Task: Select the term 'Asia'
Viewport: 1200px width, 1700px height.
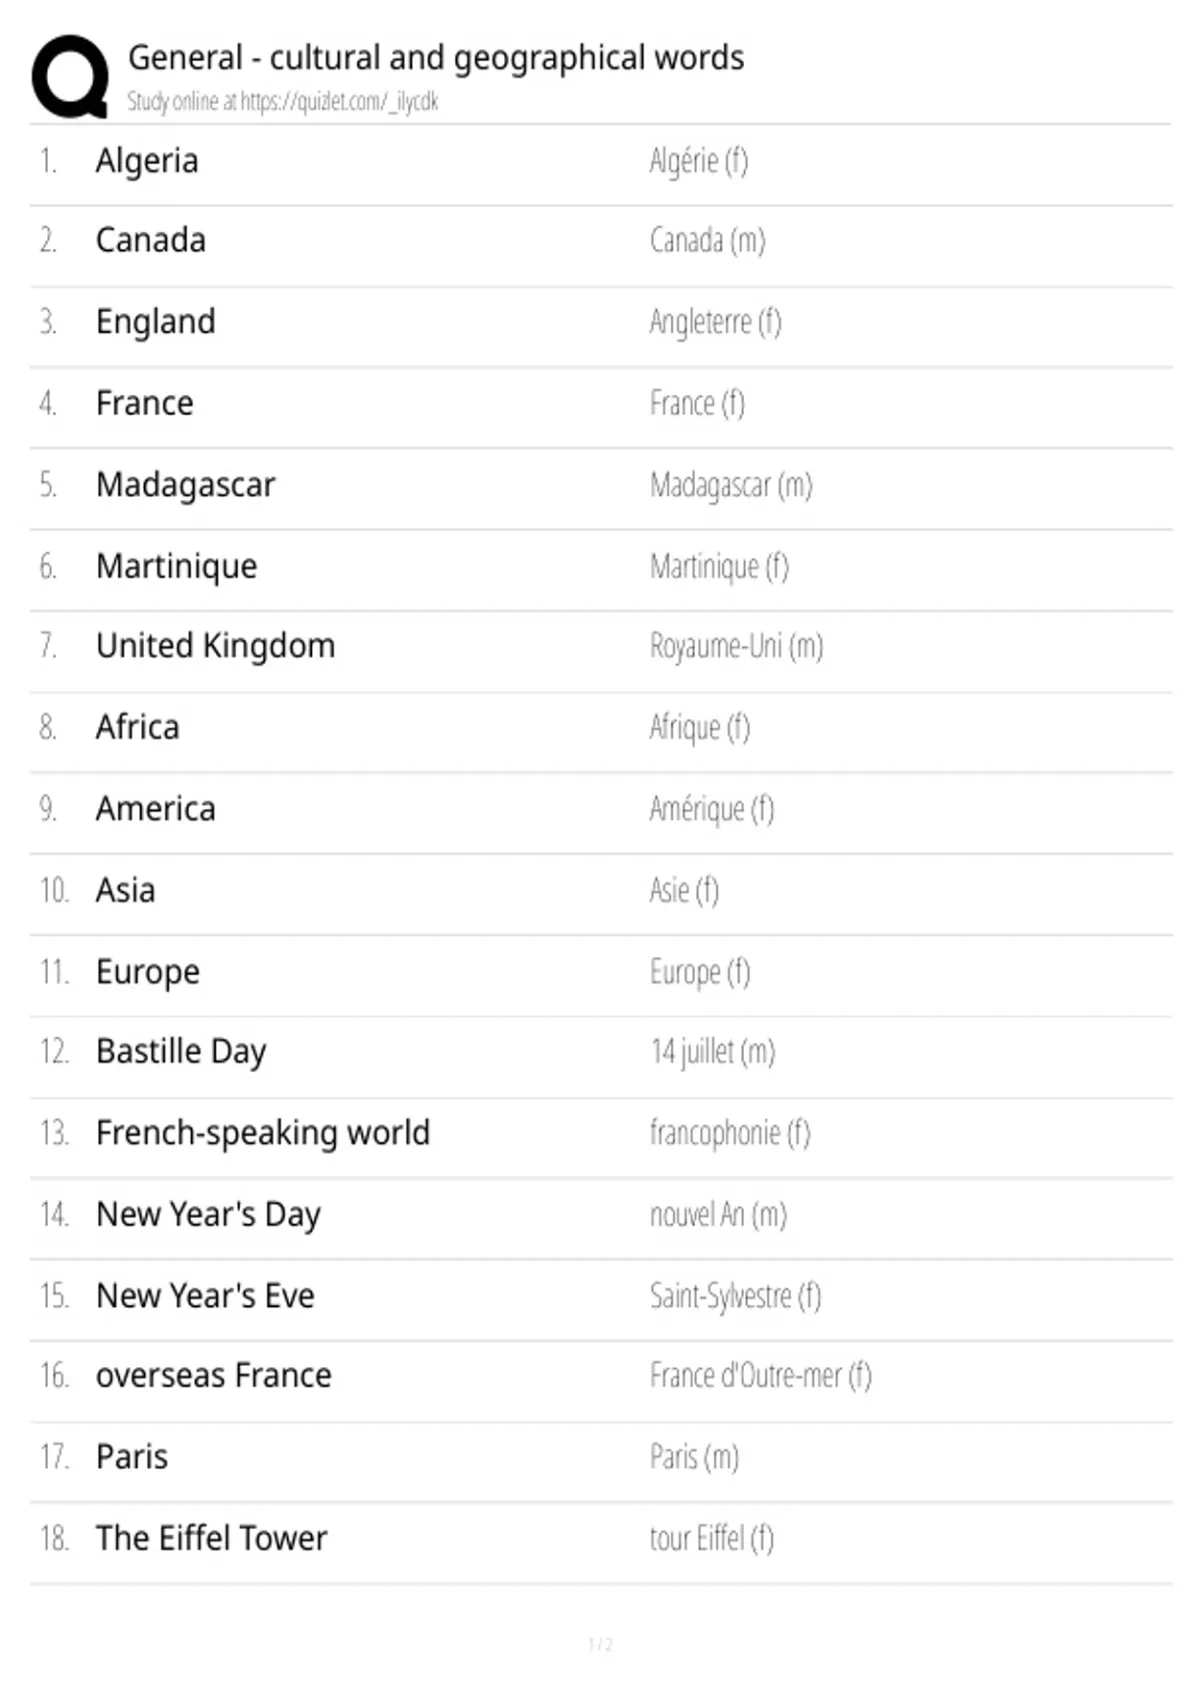Action: click(x=125, y=890)
